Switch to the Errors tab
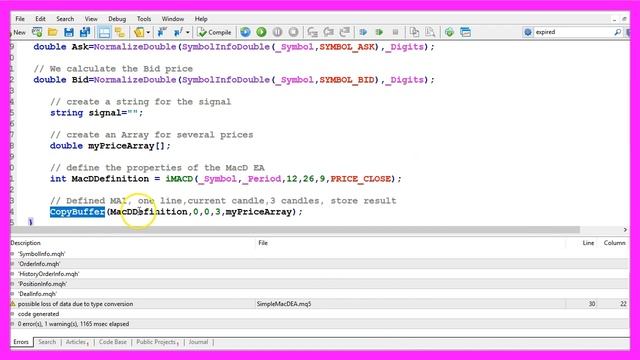The image size is (640, 360). [21, 342]
